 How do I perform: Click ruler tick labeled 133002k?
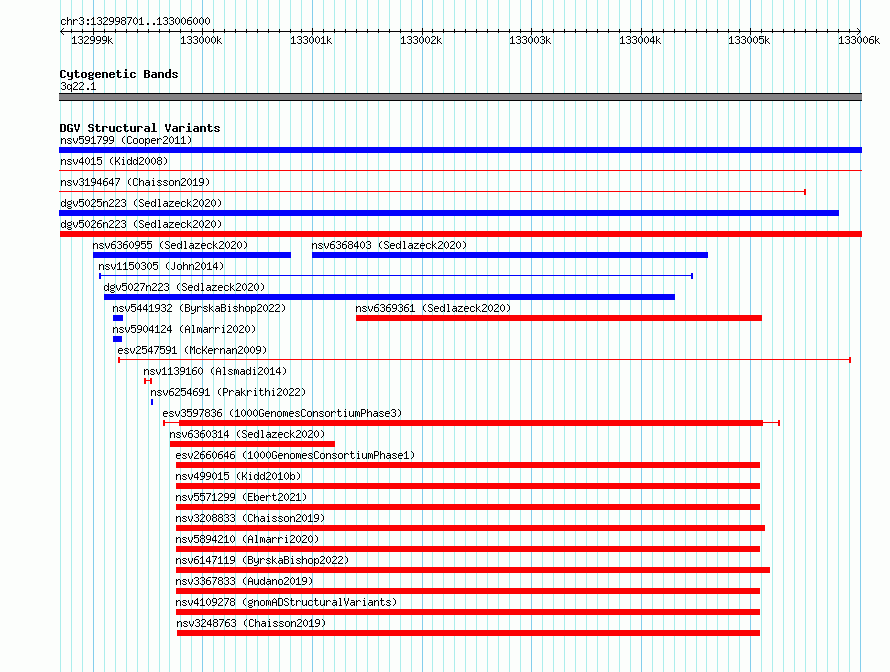[421, 40]
